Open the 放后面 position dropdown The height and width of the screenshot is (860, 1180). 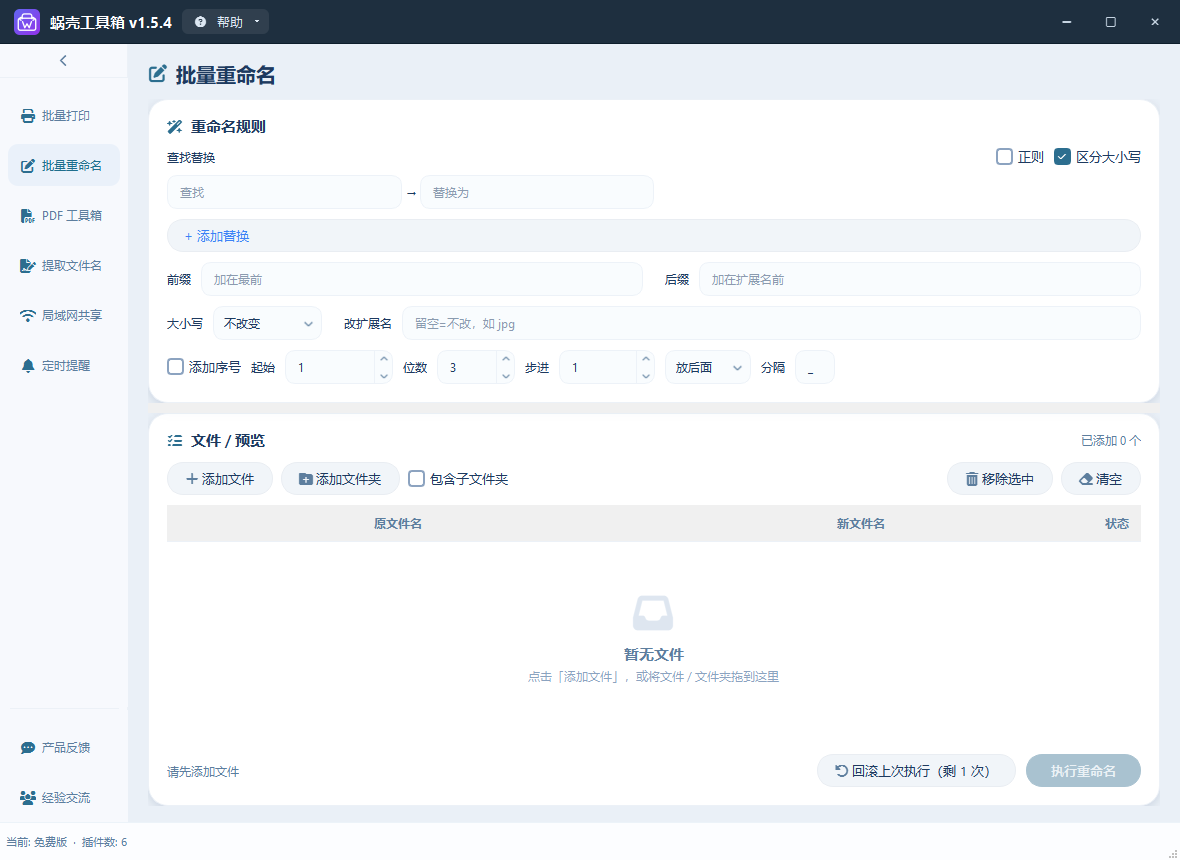tap(707, 367)
